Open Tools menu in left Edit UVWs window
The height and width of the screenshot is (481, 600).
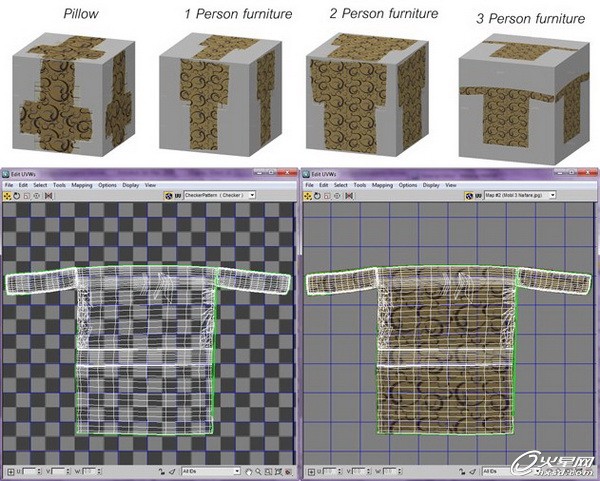click(x=59, y=185)
